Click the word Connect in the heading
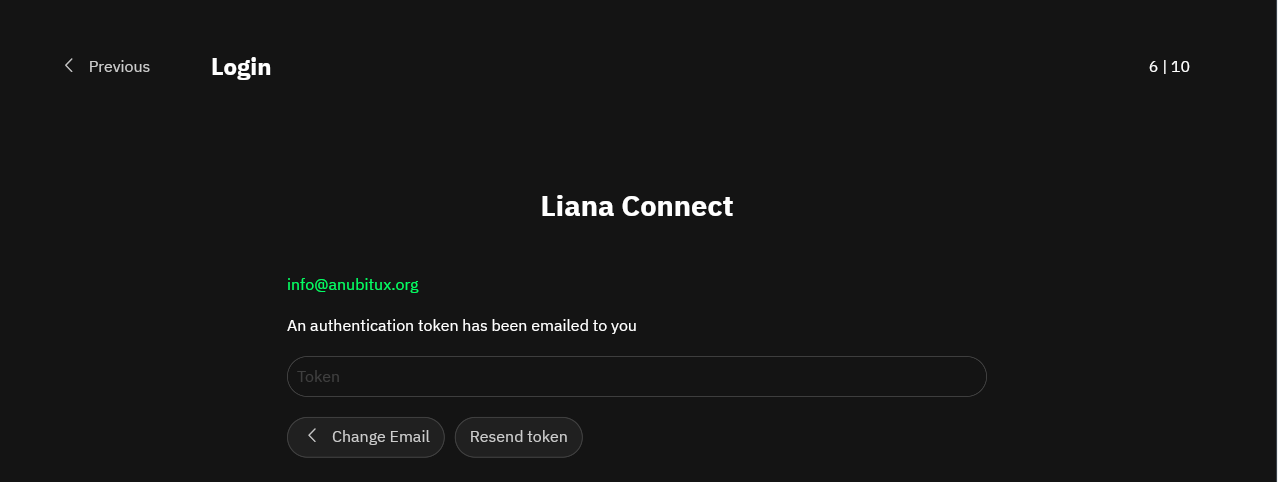1278x482 pixels. tap(677, 206)
